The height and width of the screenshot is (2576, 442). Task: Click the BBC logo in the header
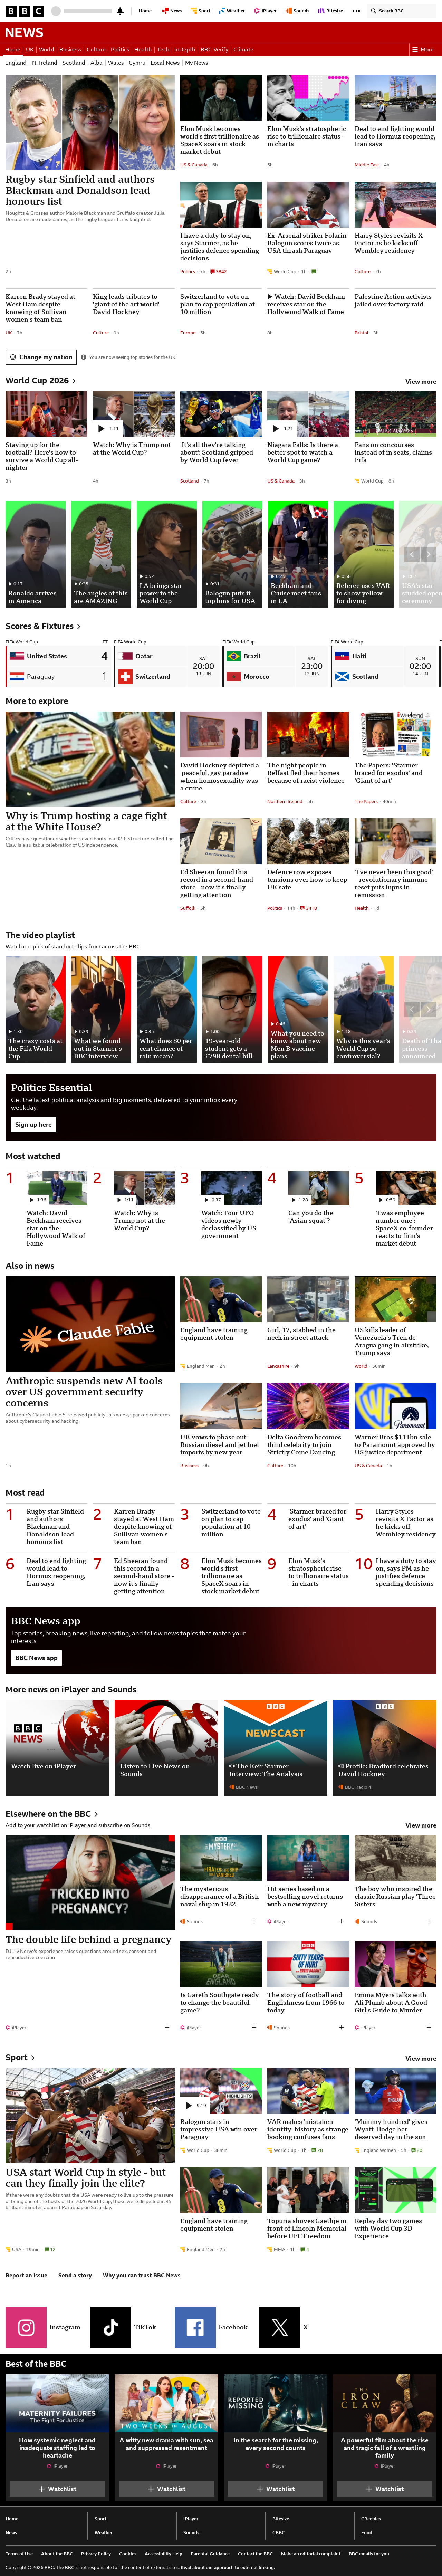(x=24, y=11)
